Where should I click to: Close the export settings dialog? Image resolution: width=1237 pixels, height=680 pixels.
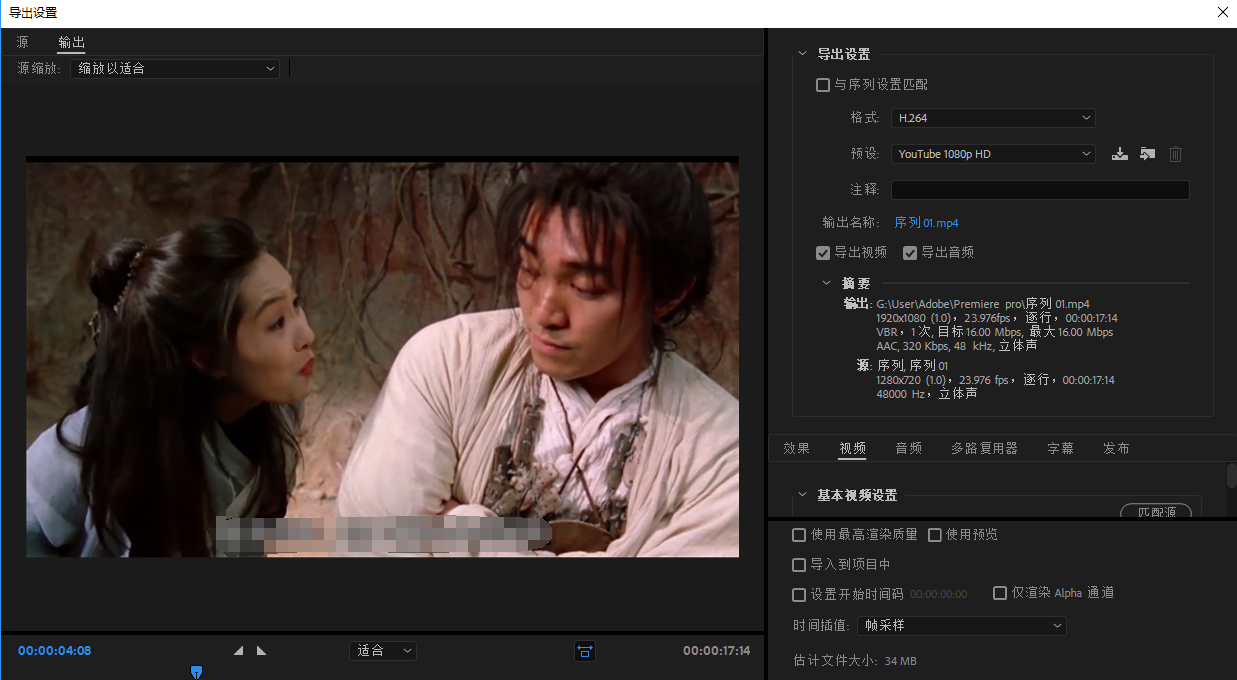1222,13
